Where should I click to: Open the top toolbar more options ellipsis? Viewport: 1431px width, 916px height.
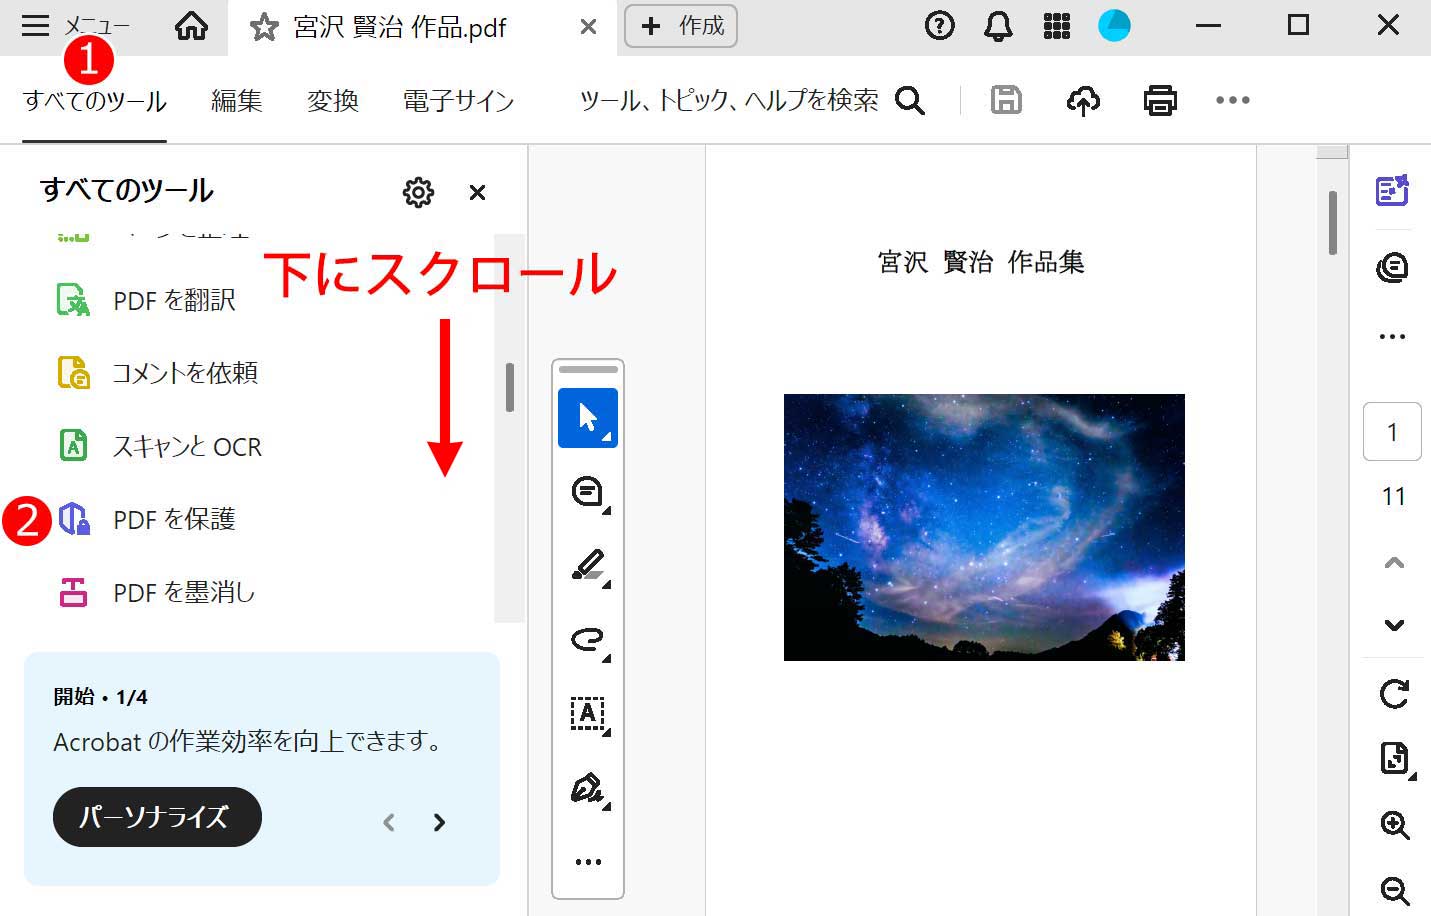tap(1233, 100)
